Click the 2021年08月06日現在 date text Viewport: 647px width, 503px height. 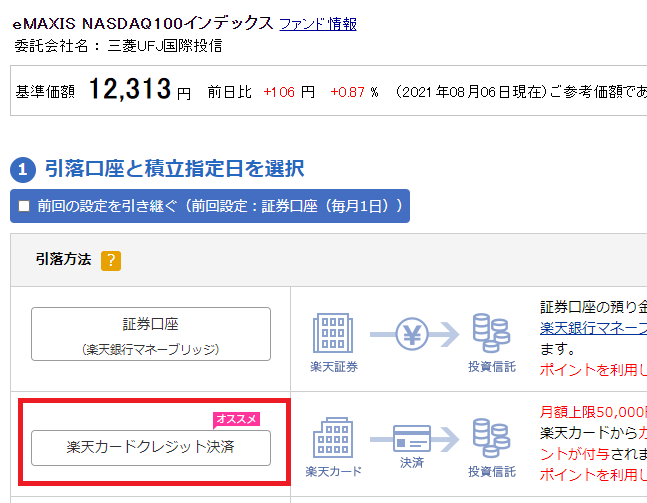pyautogui.click(x=471, y=92)
